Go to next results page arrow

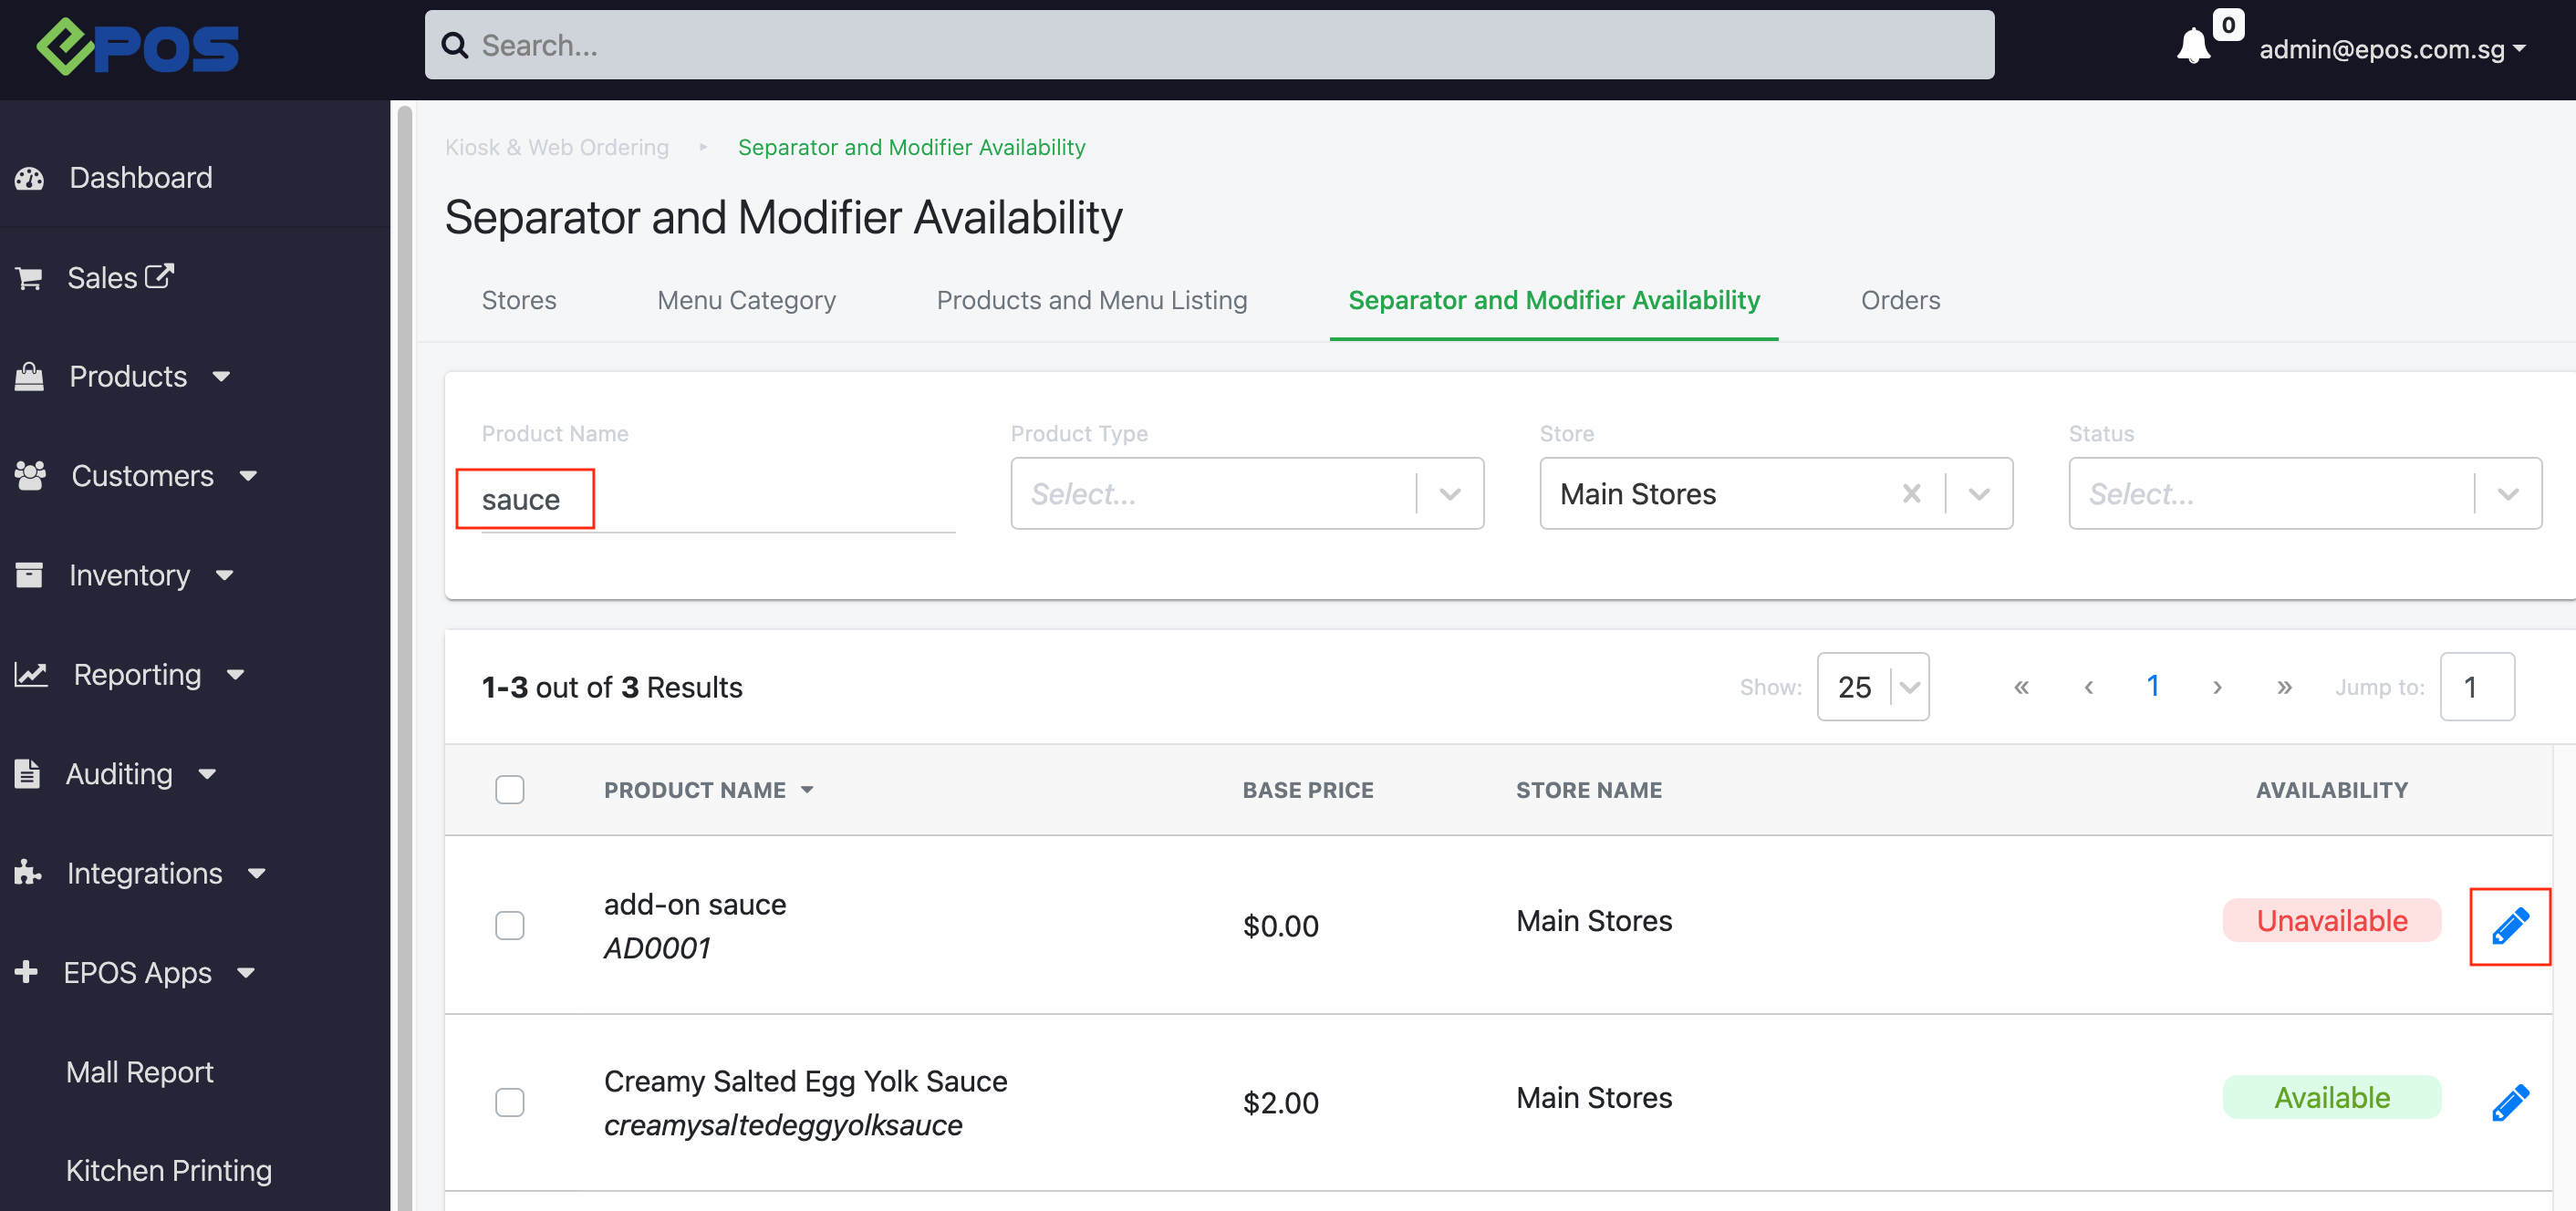pos(2217,687)
